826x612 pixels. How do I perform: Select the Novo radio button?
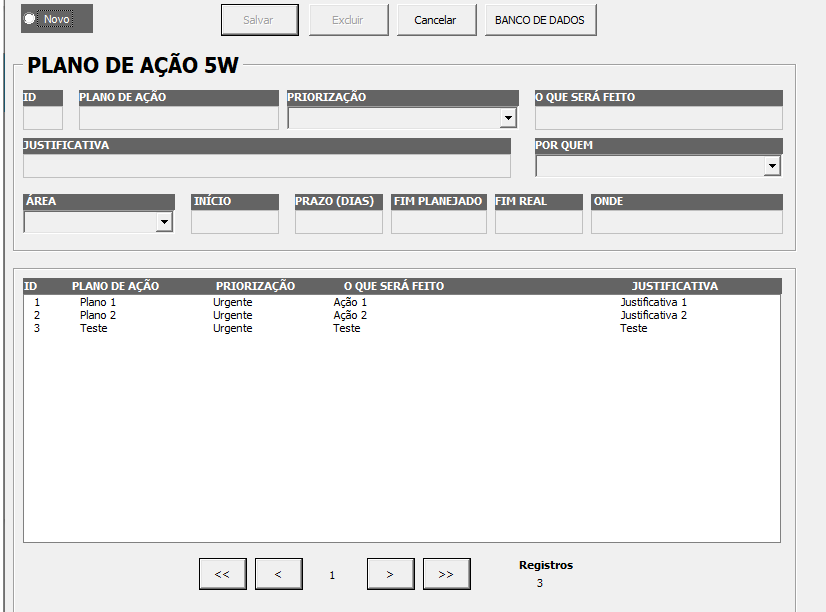point(31,19)
